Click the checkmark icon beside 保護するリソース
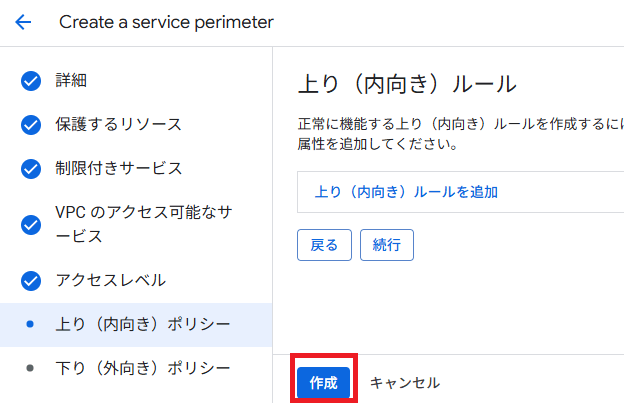This screenshot has height=403, width=624. click(x=31, y=125)
